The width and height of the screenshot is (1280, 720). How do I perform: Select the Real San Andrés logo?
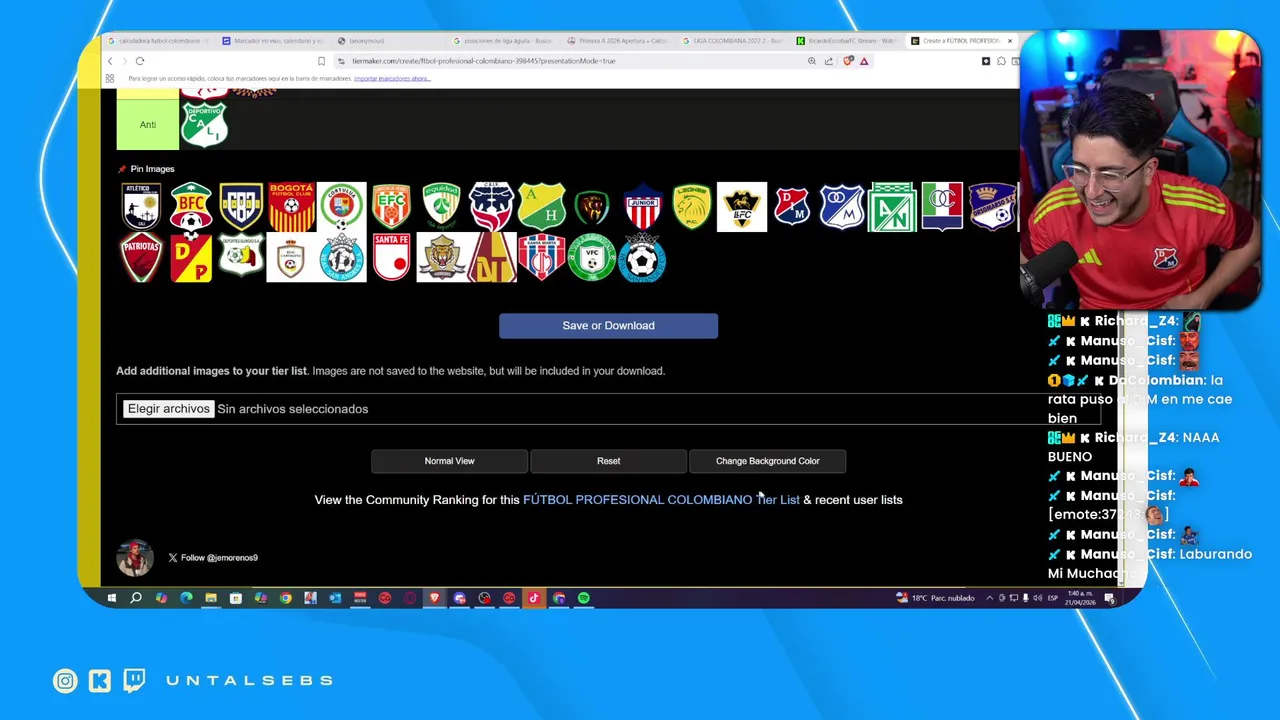pos(341,257)
